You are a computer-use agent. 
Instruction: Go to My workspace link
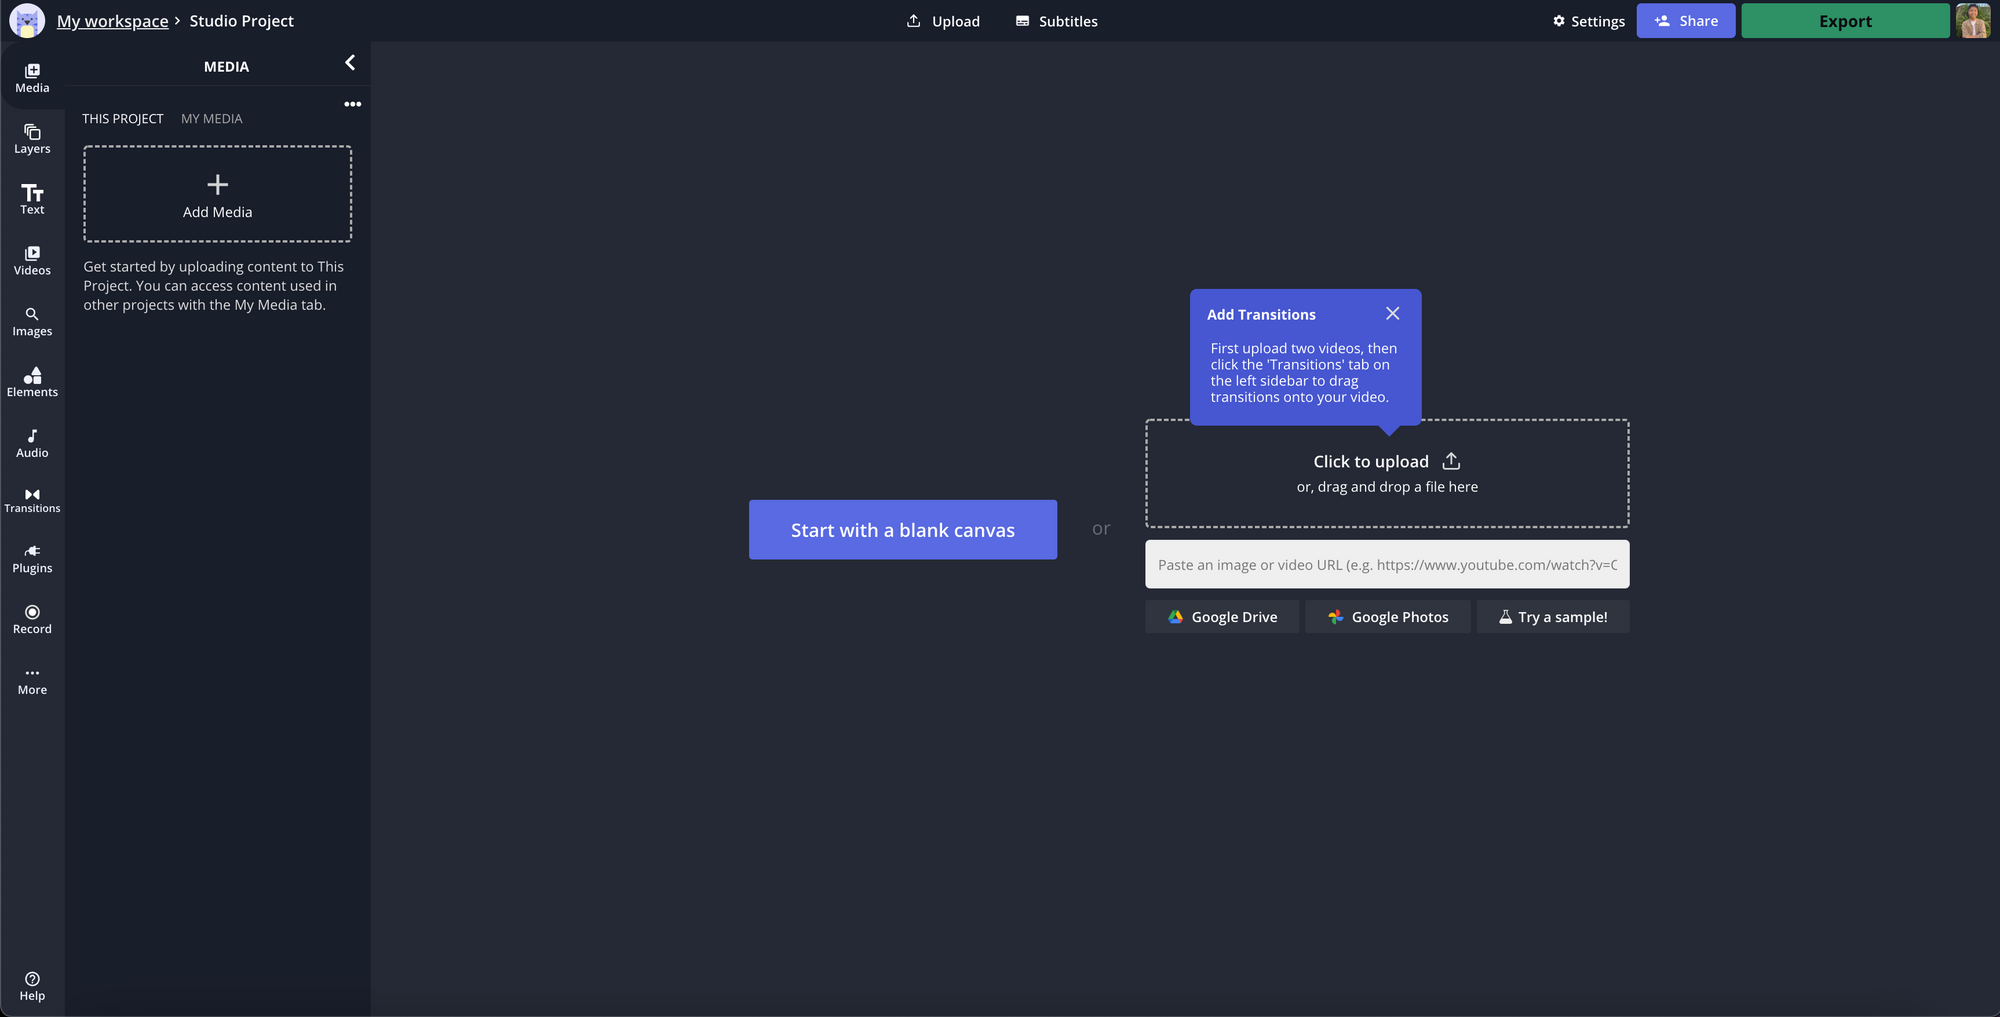(x=112, y=21)
